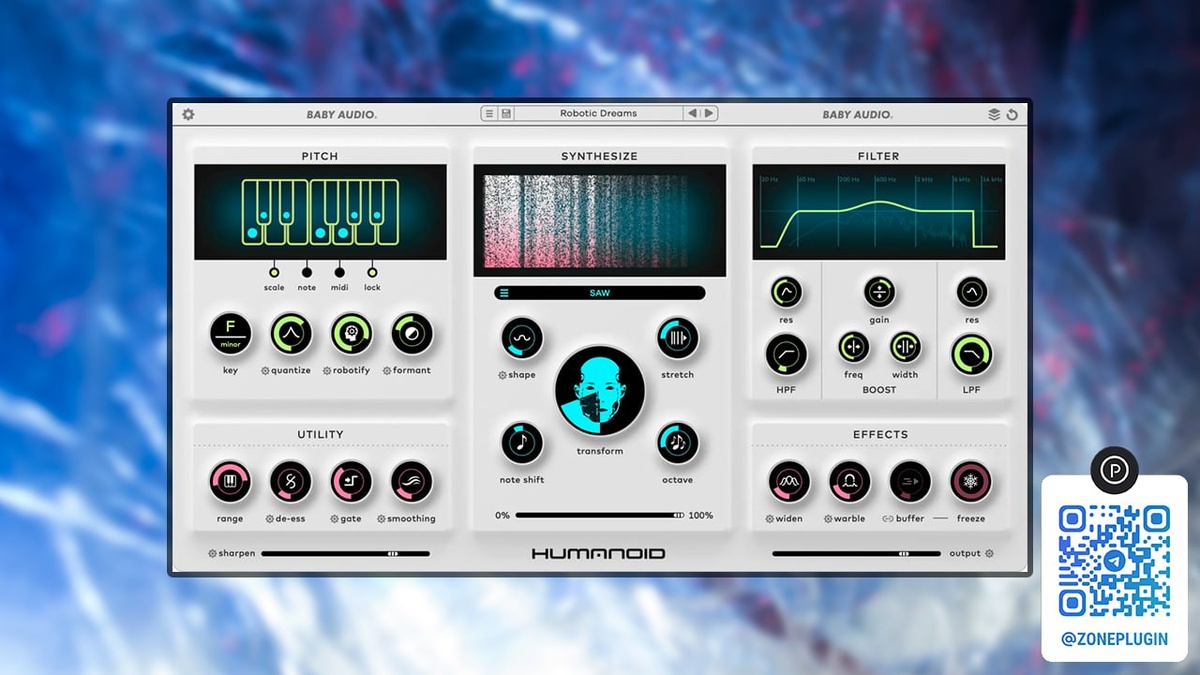Click the buffer knob in Effects
The image size is (1200, 675).
[910, 482]
